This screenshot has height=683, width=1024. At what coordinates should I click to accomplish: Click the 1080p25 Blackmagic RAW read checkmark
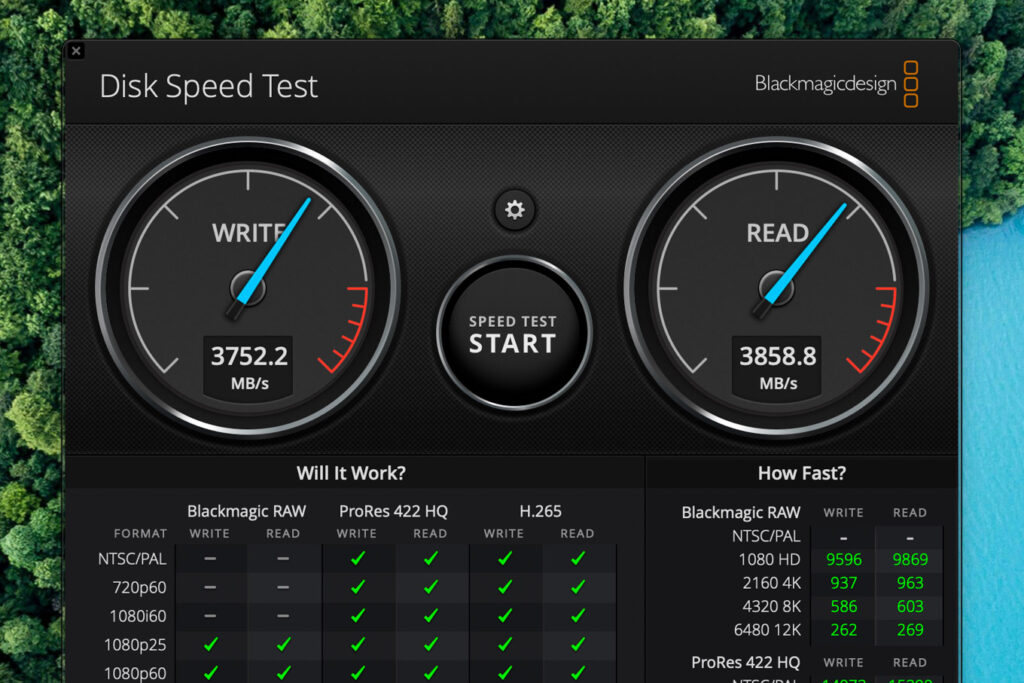click(x=283, y=644)
